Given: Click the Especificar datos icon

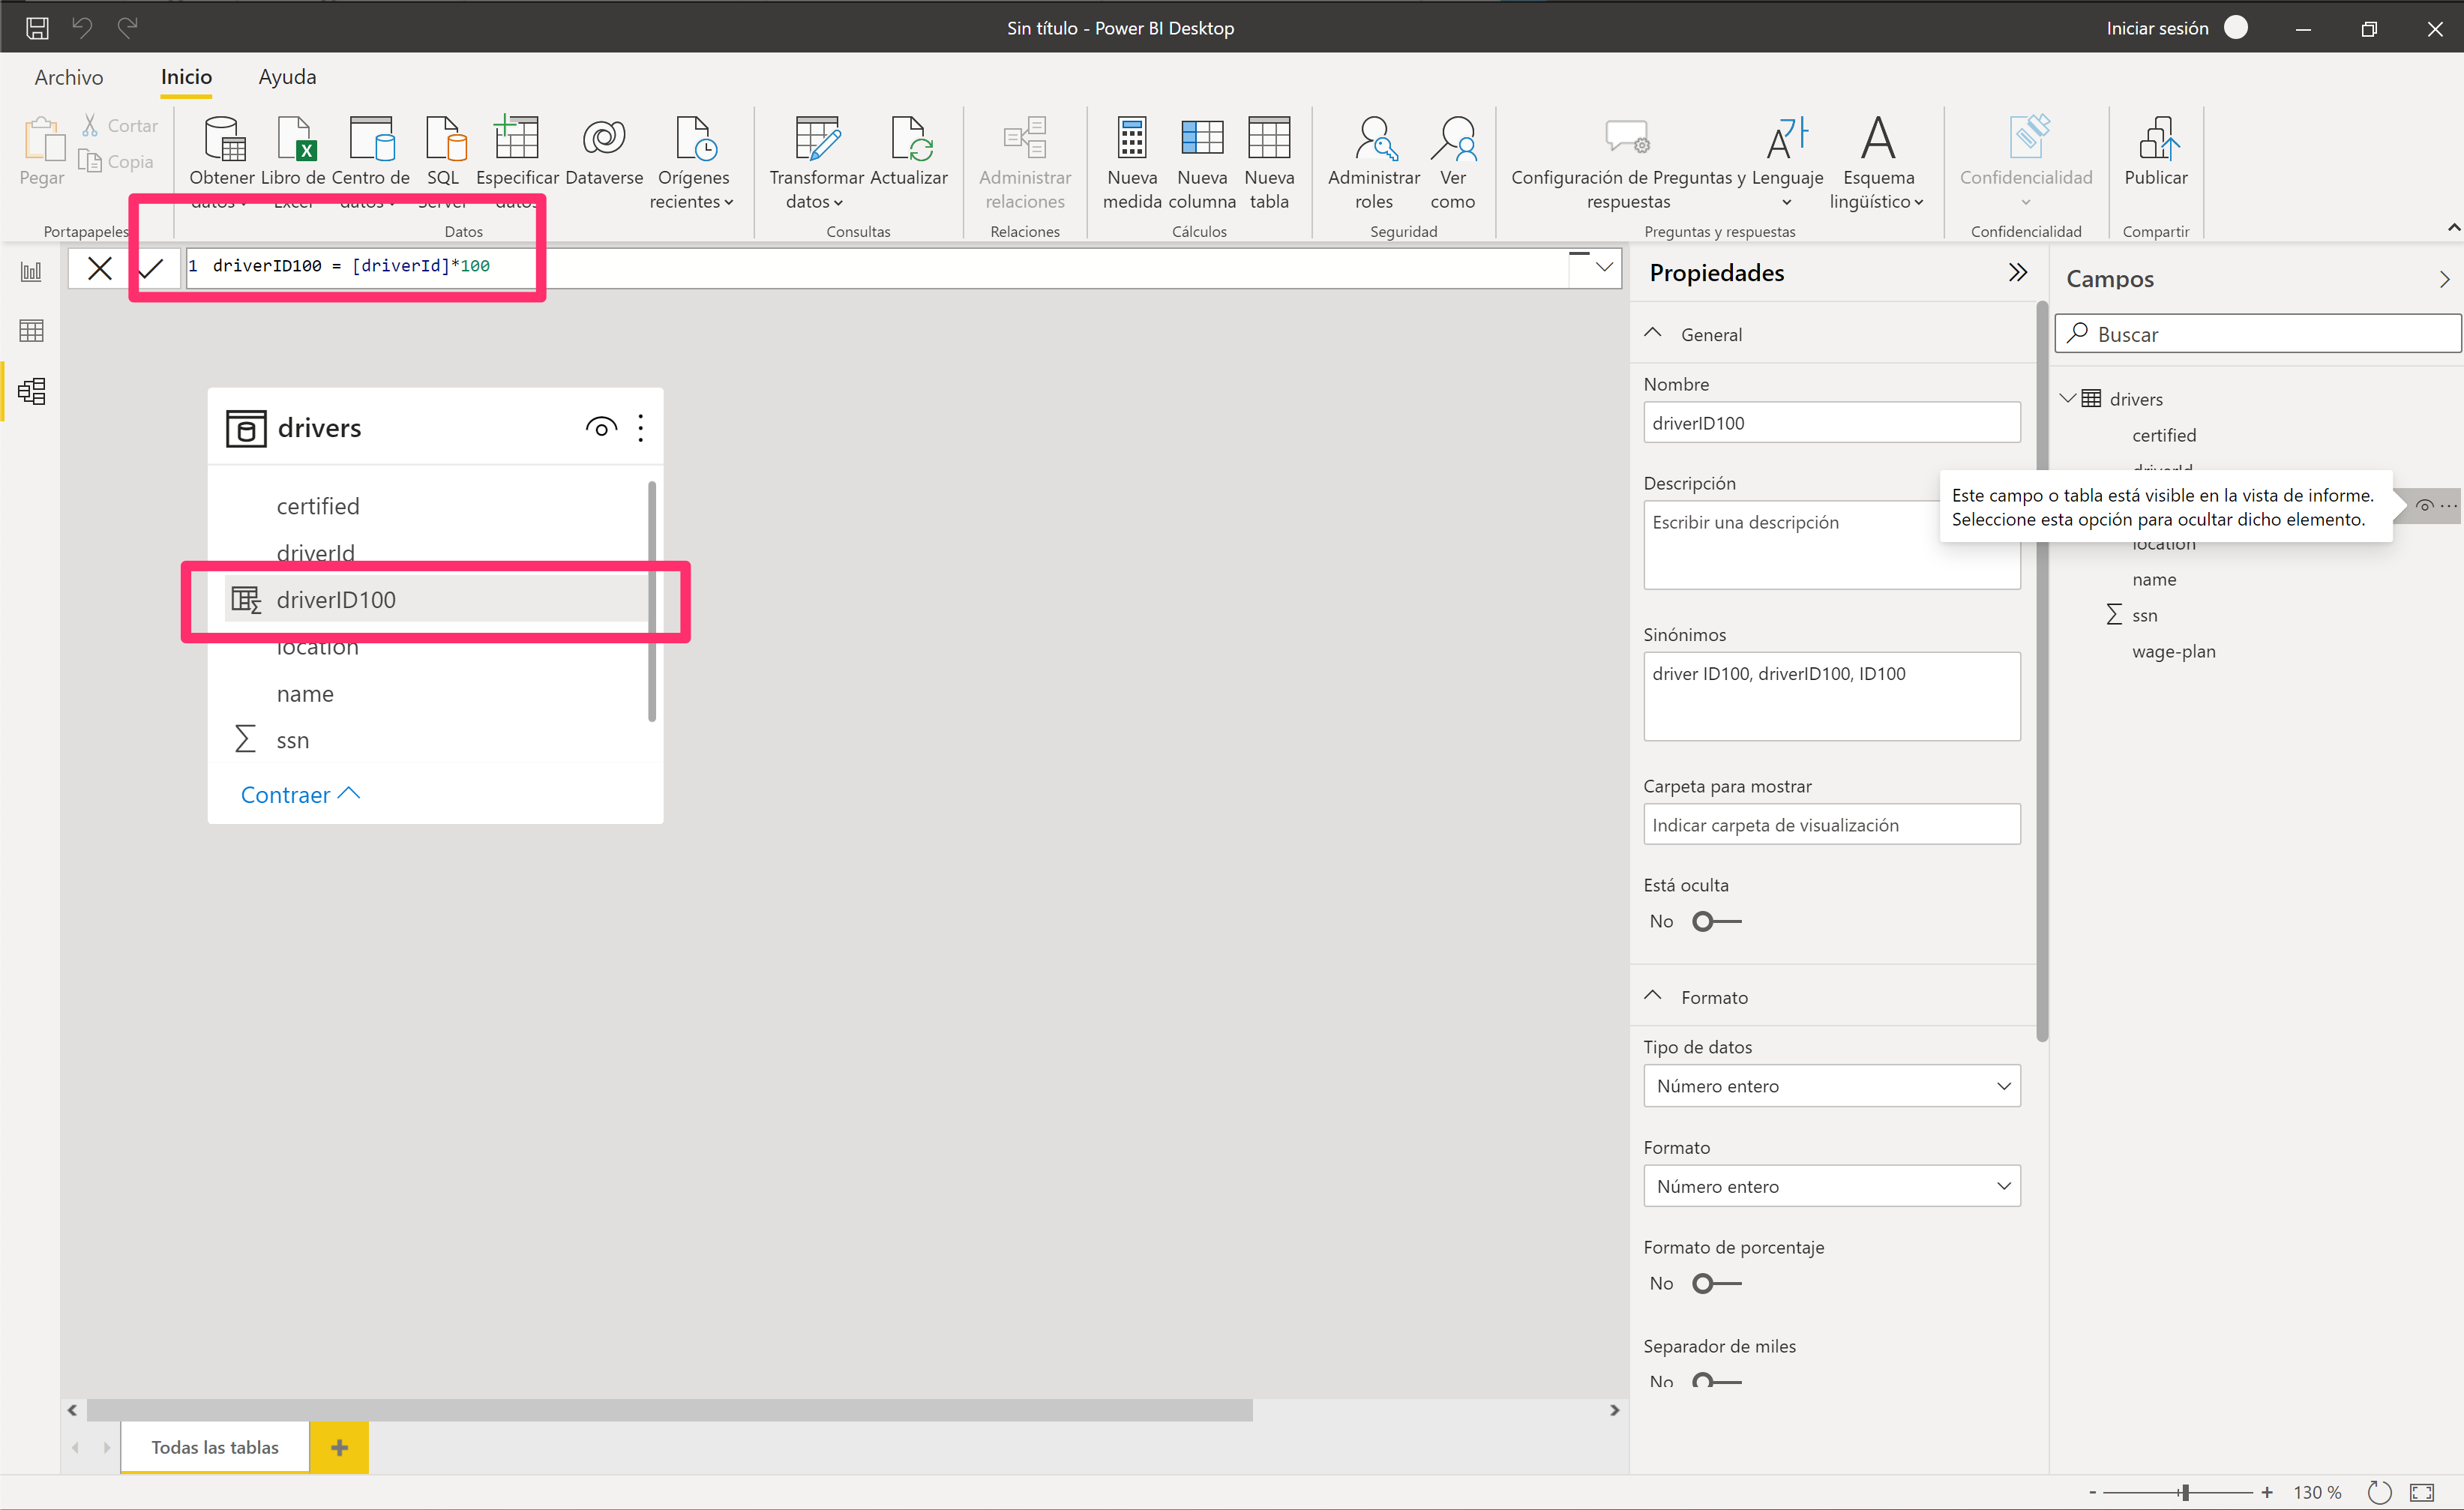Looking at the screenshot, I should point(516,136).
